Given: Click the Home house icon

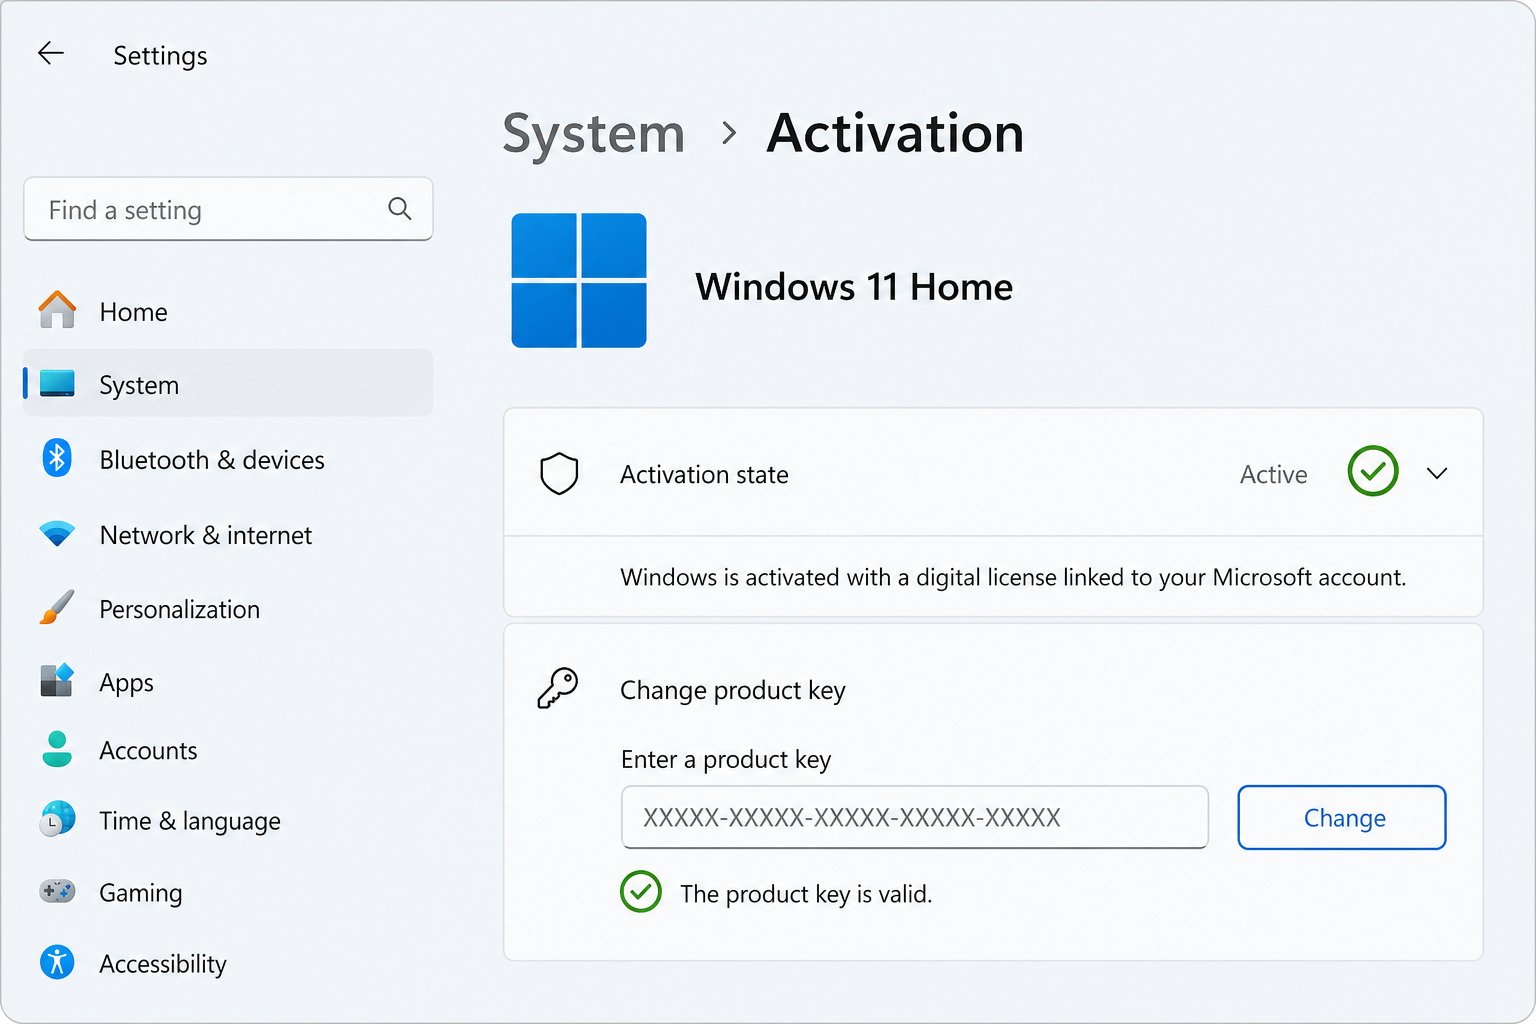Looking at the screenshot, I should click(57, 310).
